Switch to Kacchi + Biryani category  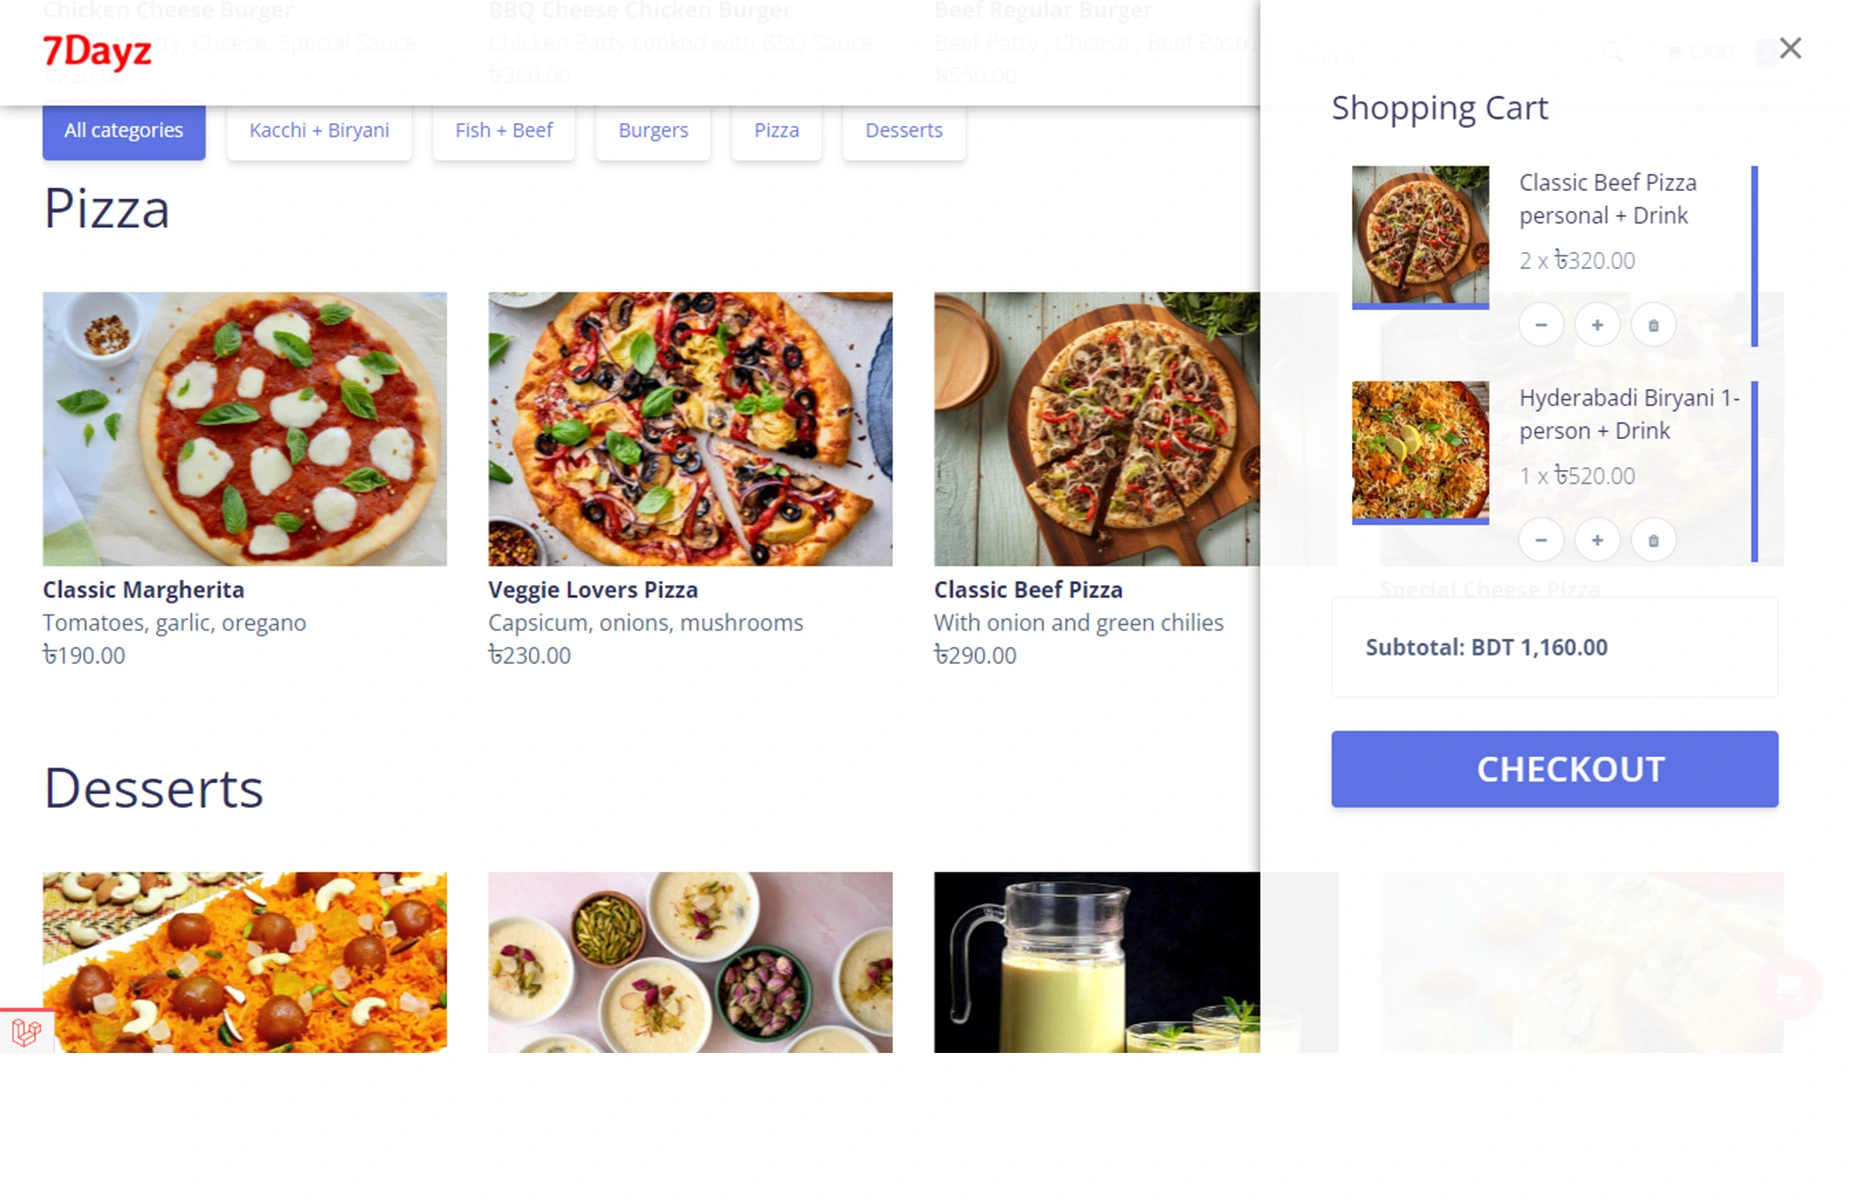coord(319,131)
